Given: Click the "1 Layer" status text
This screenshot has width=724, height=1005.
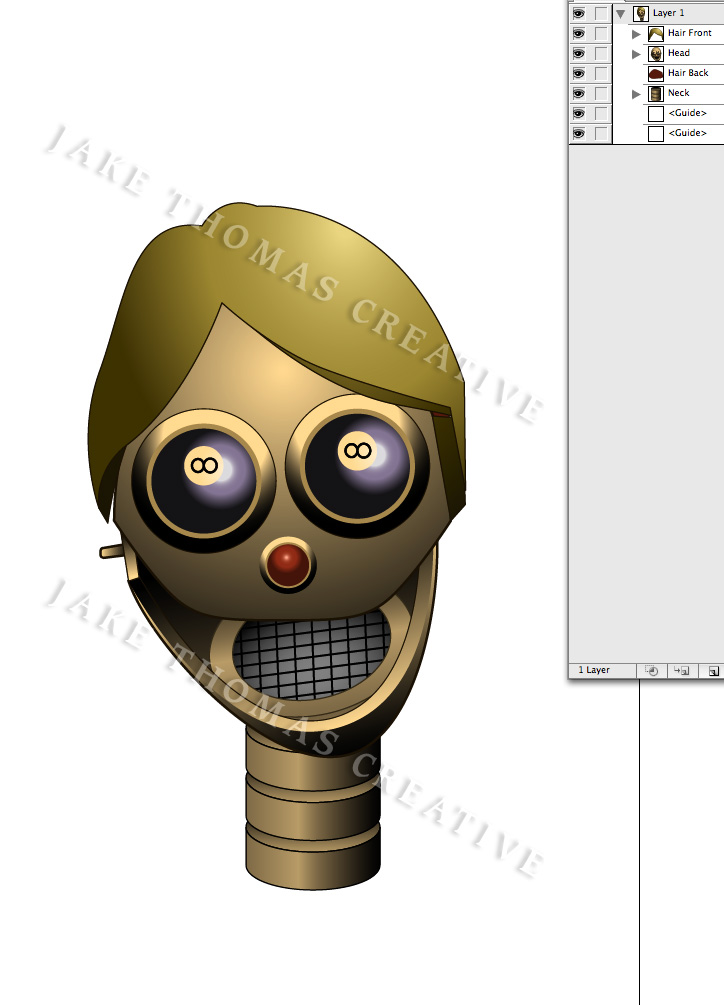Looking at the screenshot, I should click(594, 670).
